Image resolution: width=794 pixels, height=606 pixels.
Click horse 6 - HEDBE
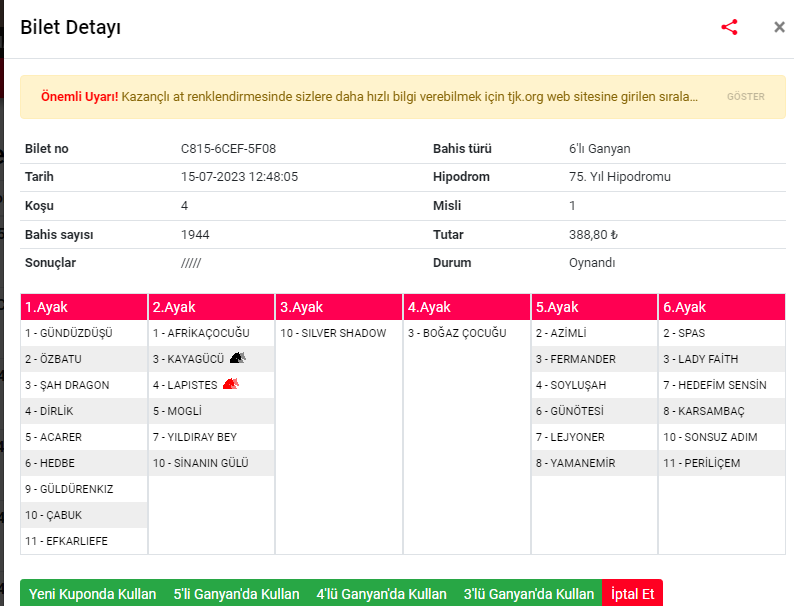pos(50,463)
